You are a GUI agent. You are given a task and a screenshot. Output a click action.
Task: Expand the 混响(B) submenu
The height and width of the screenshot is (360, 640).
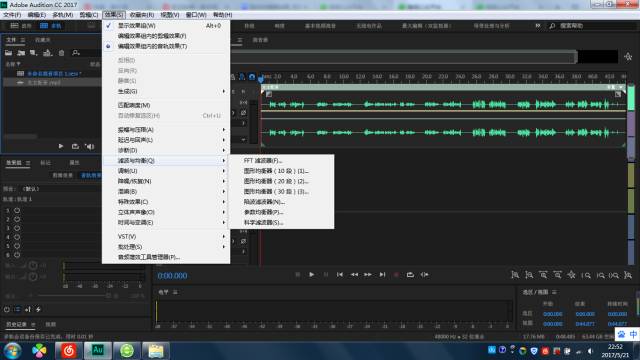(166, 191)
